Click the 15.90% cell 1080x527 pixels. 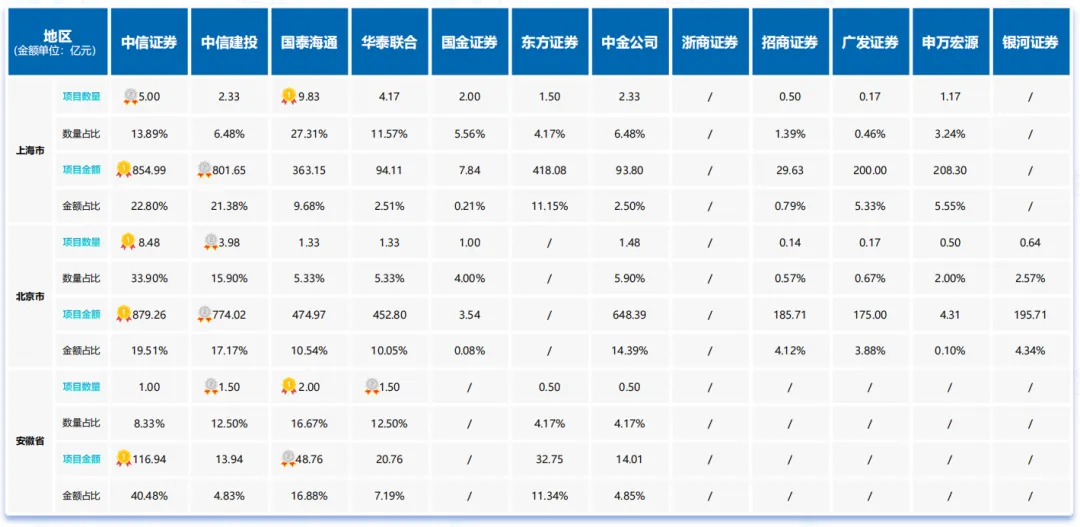point(229,278)
